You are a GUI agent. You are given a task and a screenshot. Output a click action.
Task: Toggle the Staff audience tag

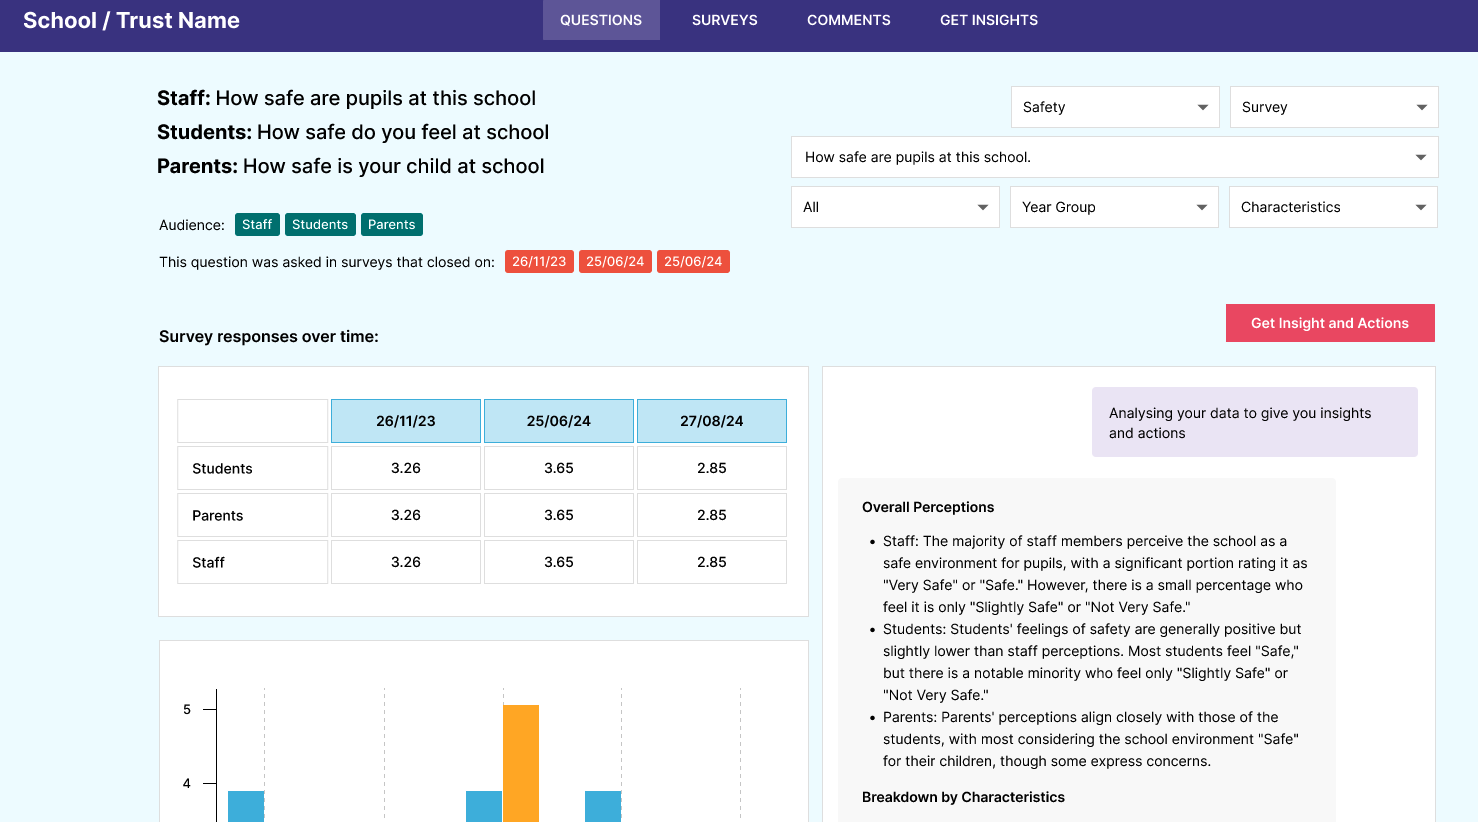pyautogui.click(x=257, y=225)
